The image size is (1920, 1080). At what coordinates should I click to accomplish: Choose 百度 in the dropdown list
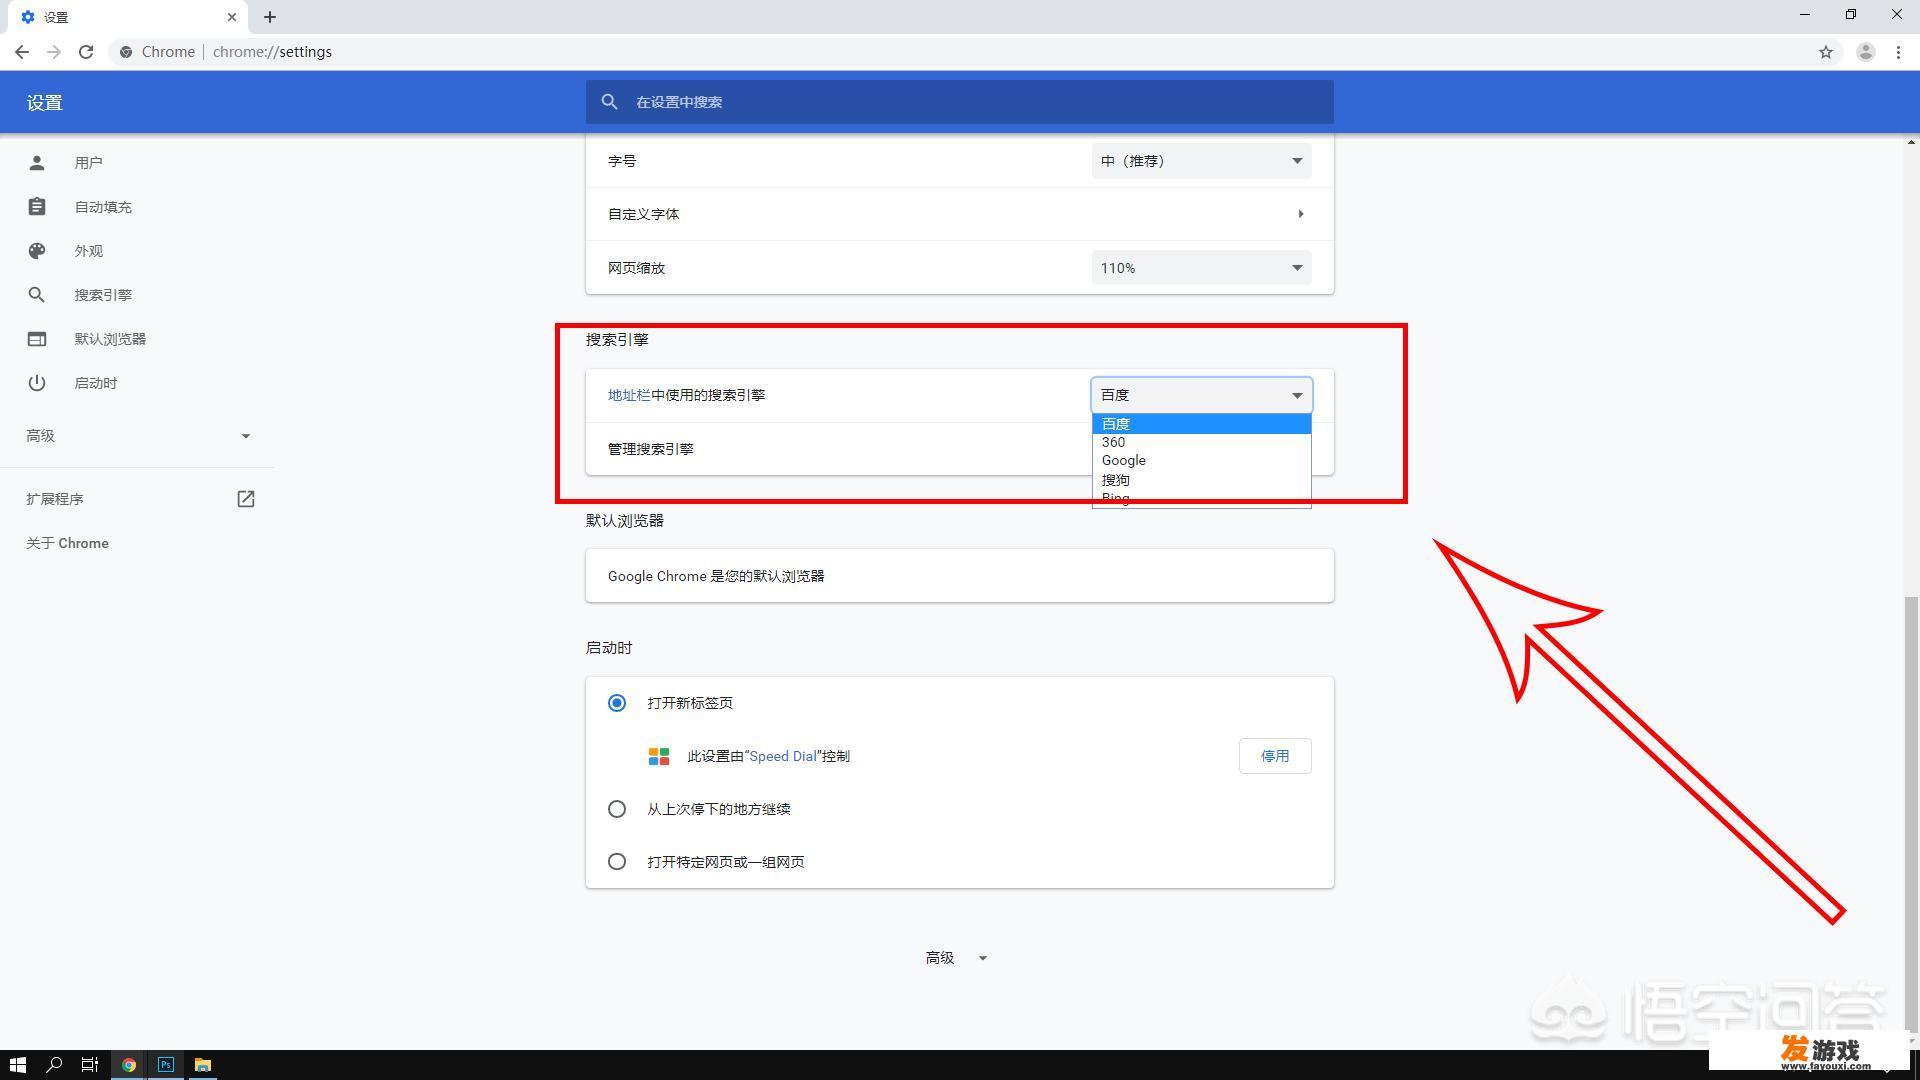(x=1201, y=424)
